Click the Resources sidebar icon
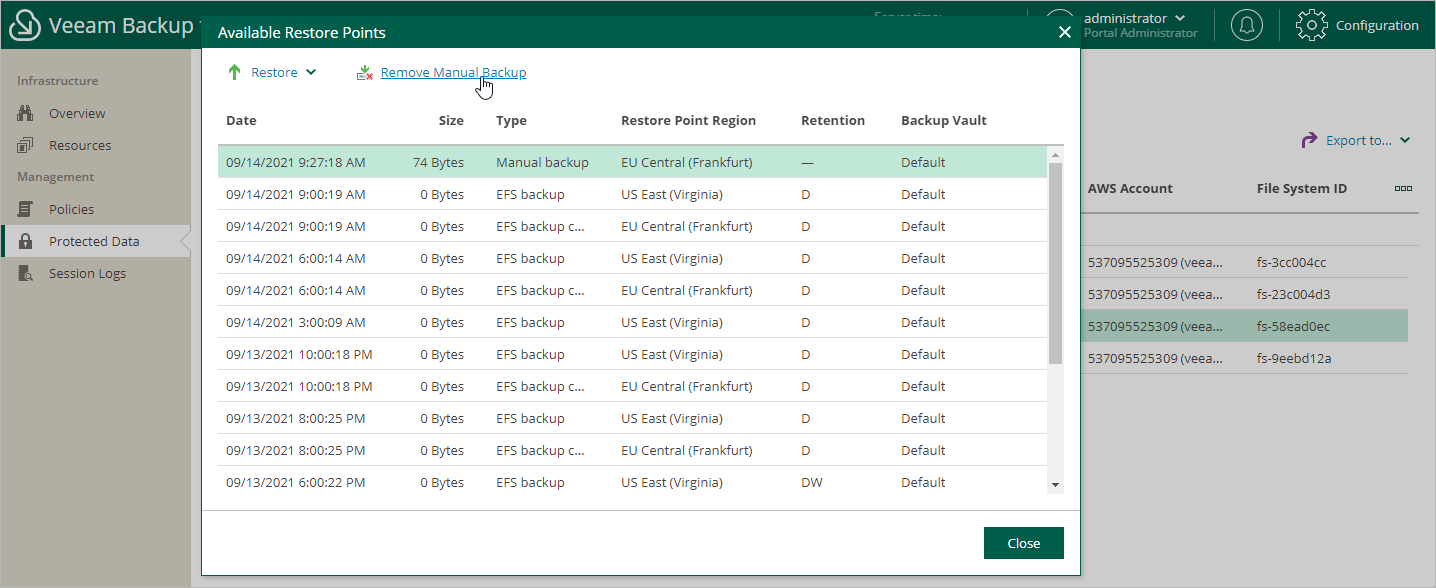The height and width of the screenshot is (588, 1436). click(26, 145)
